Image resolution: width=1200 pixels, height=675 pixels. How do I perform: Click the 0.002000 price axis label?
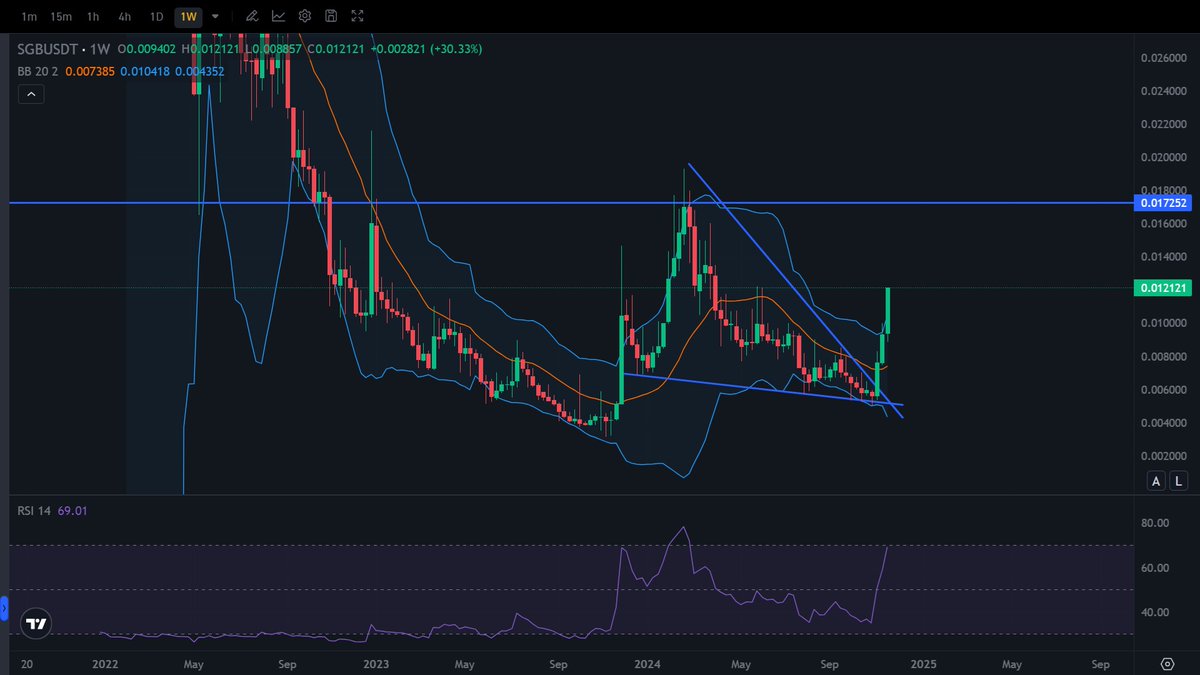coord(1163,455)
